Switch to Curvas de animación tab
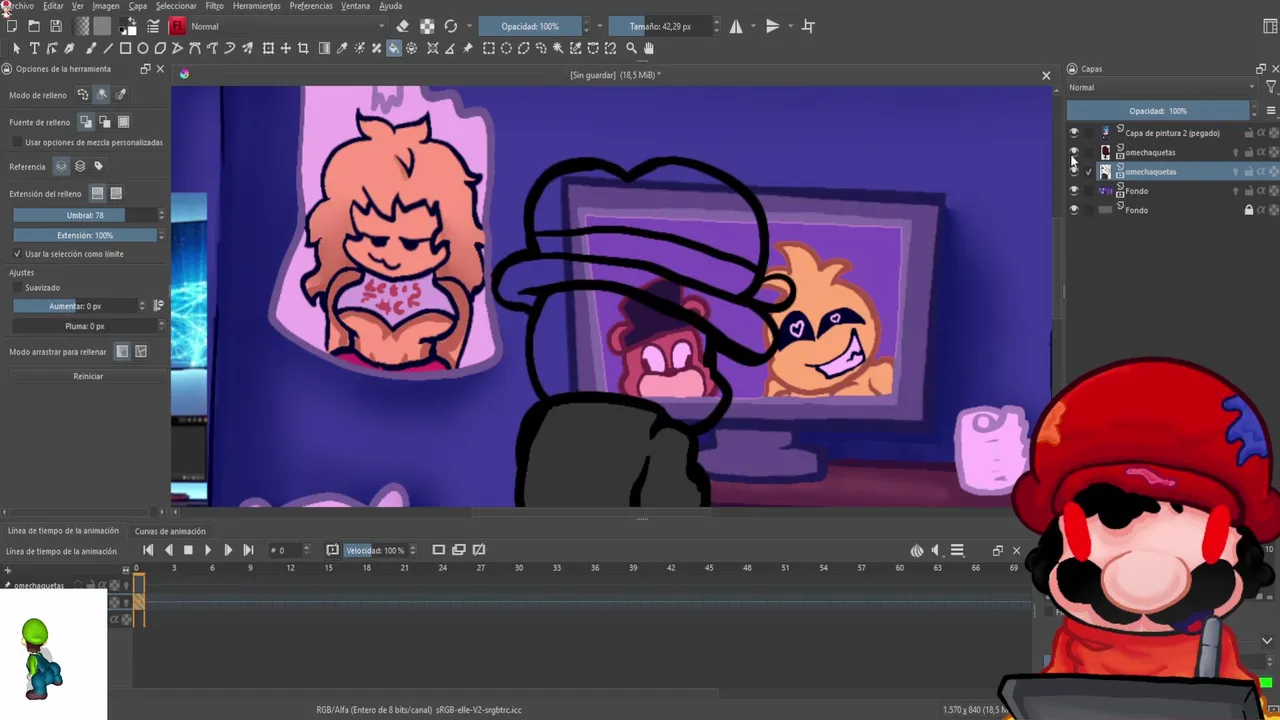 [x=170, y=531]
